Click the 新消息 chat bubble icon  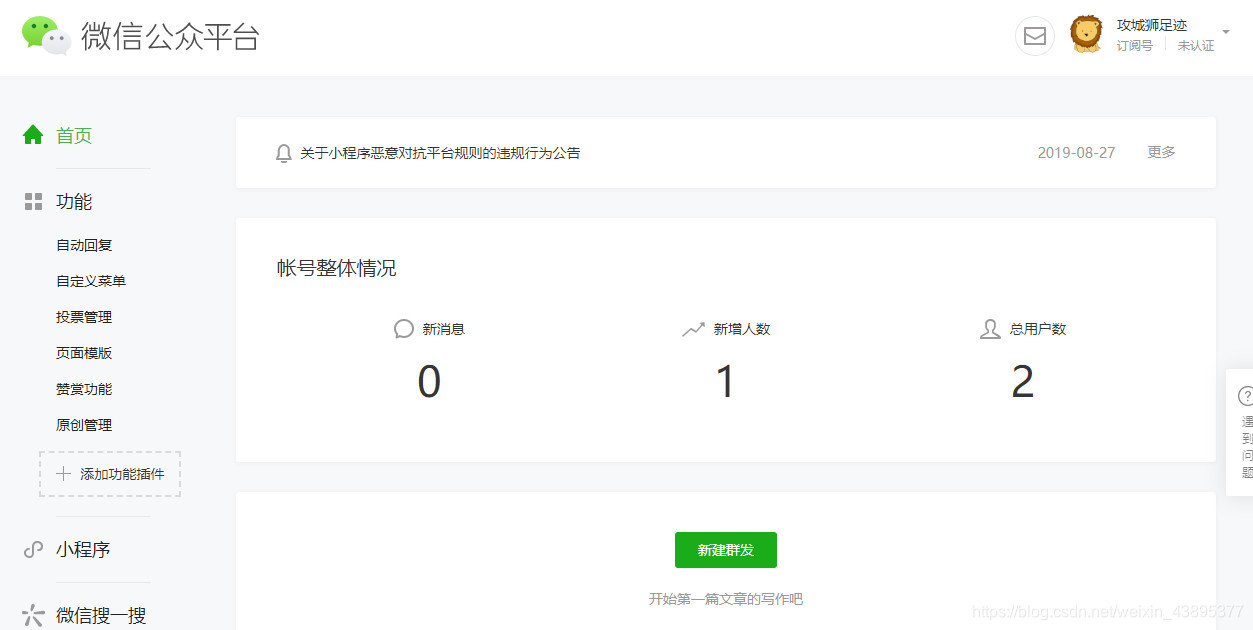point(404,329)
